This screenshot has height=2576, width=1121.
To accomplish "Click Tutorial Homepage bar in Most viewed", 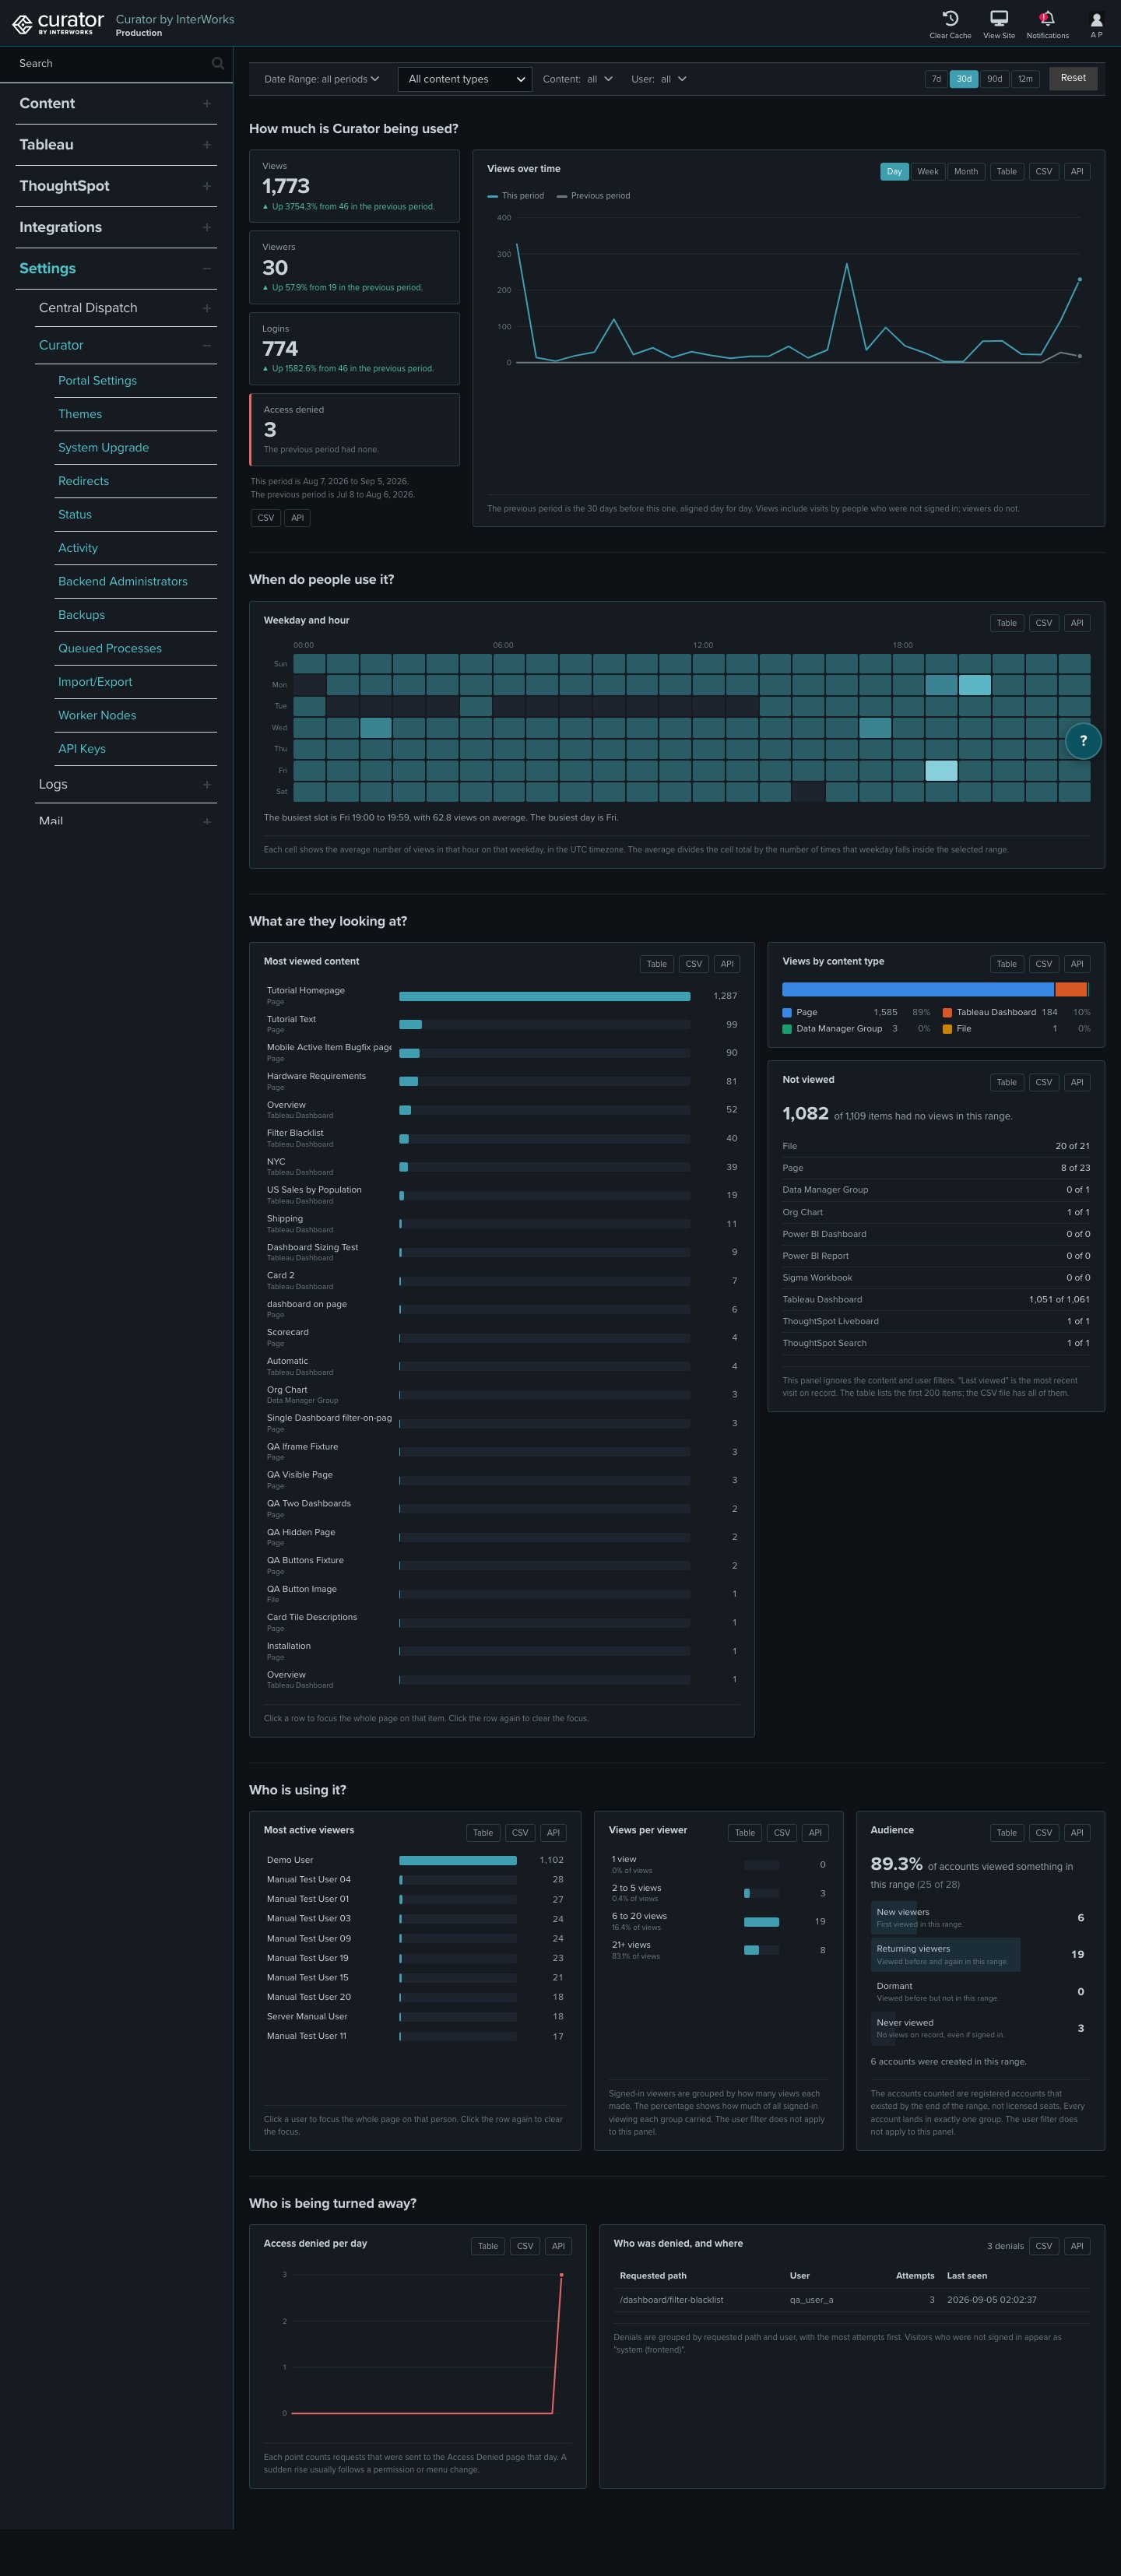I will point(544,996).
